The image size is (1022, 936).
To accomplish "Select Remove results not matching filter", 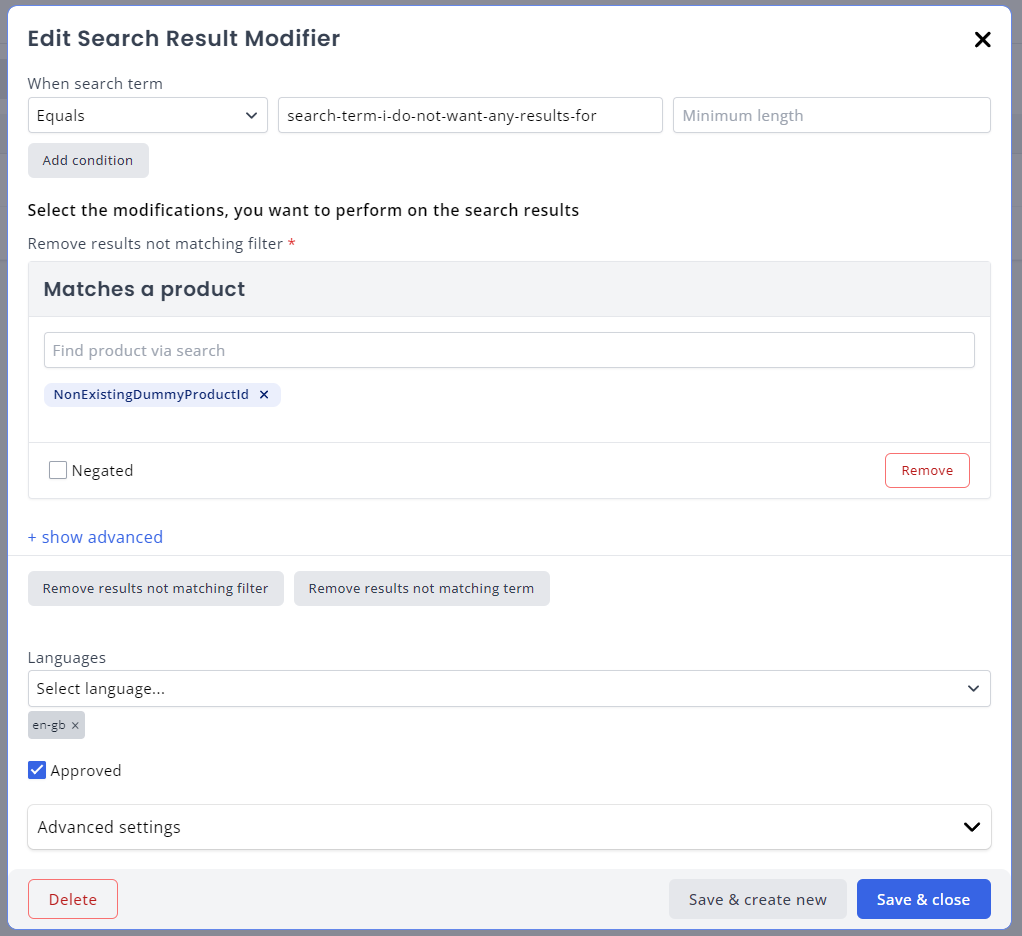I will click(155, 588).
